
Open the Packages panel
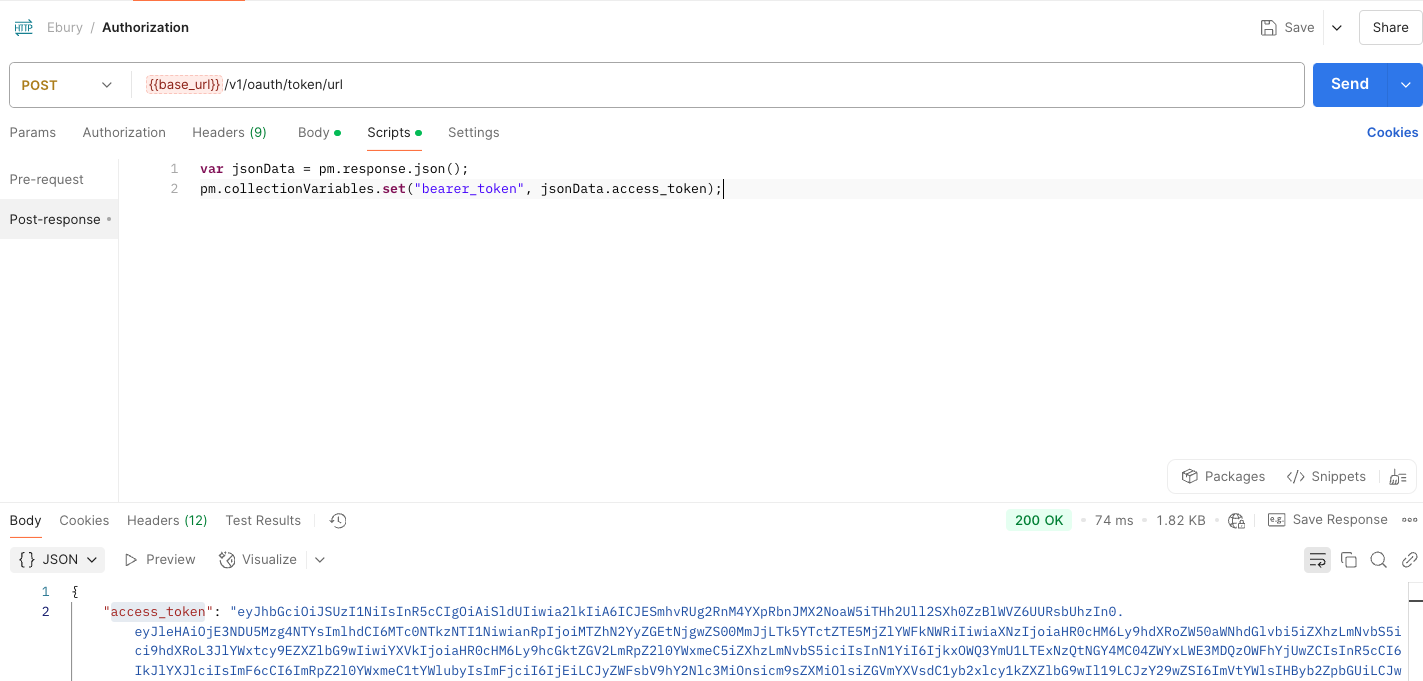[1223, 476]
